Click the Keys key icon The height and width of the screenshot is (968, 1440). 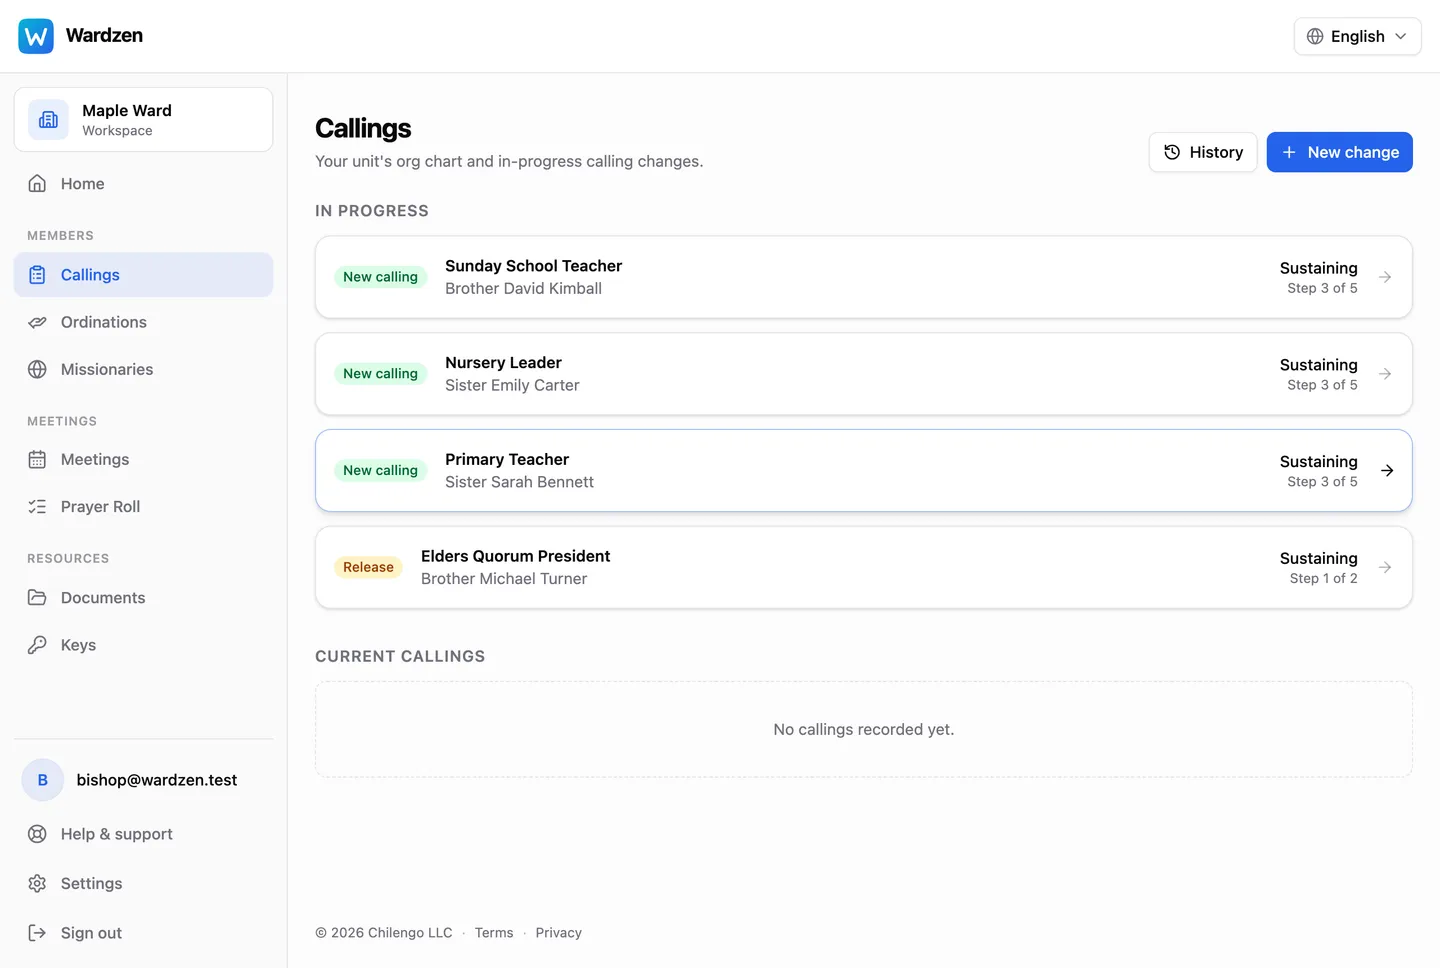[37, 645]
